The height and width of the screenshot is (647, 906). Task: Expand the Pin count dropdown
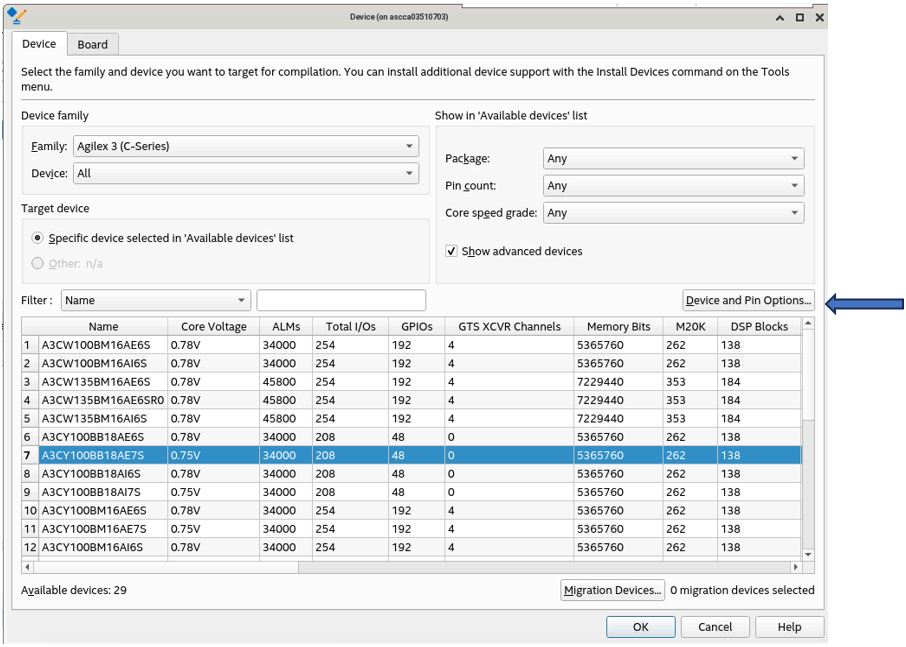[674, 185]
